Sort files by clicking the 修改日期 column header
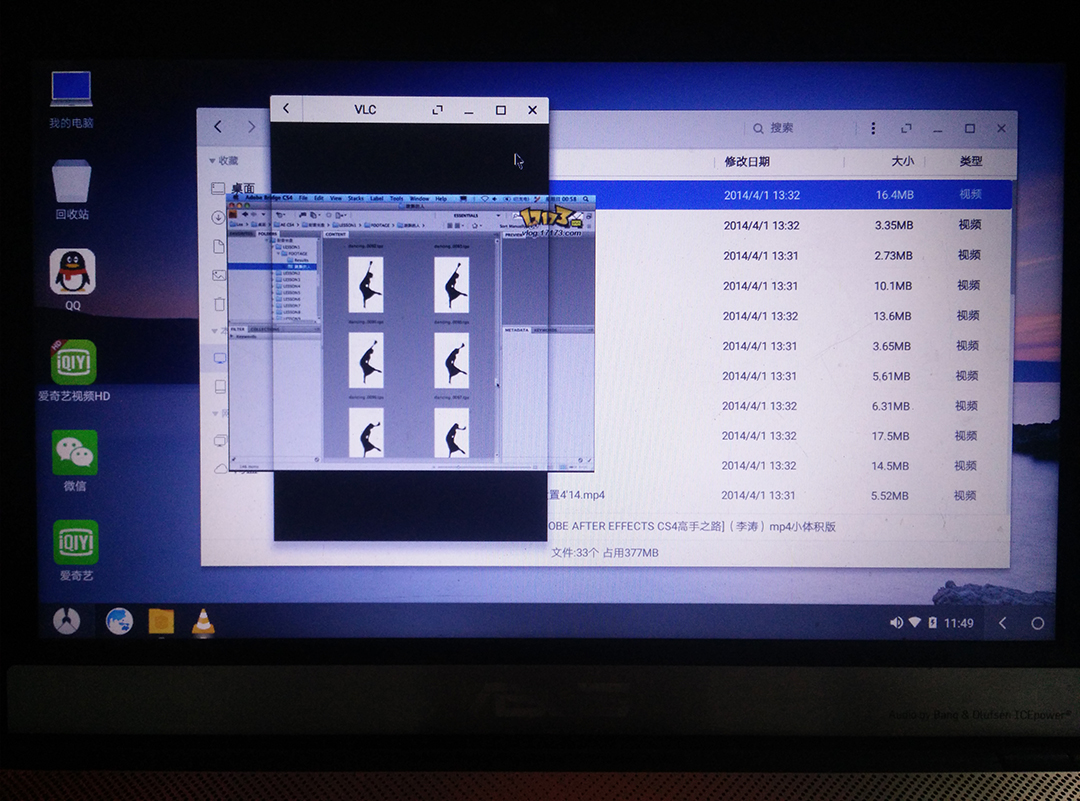The height and width of the screenshot is (801, 1080). [747, 161]
